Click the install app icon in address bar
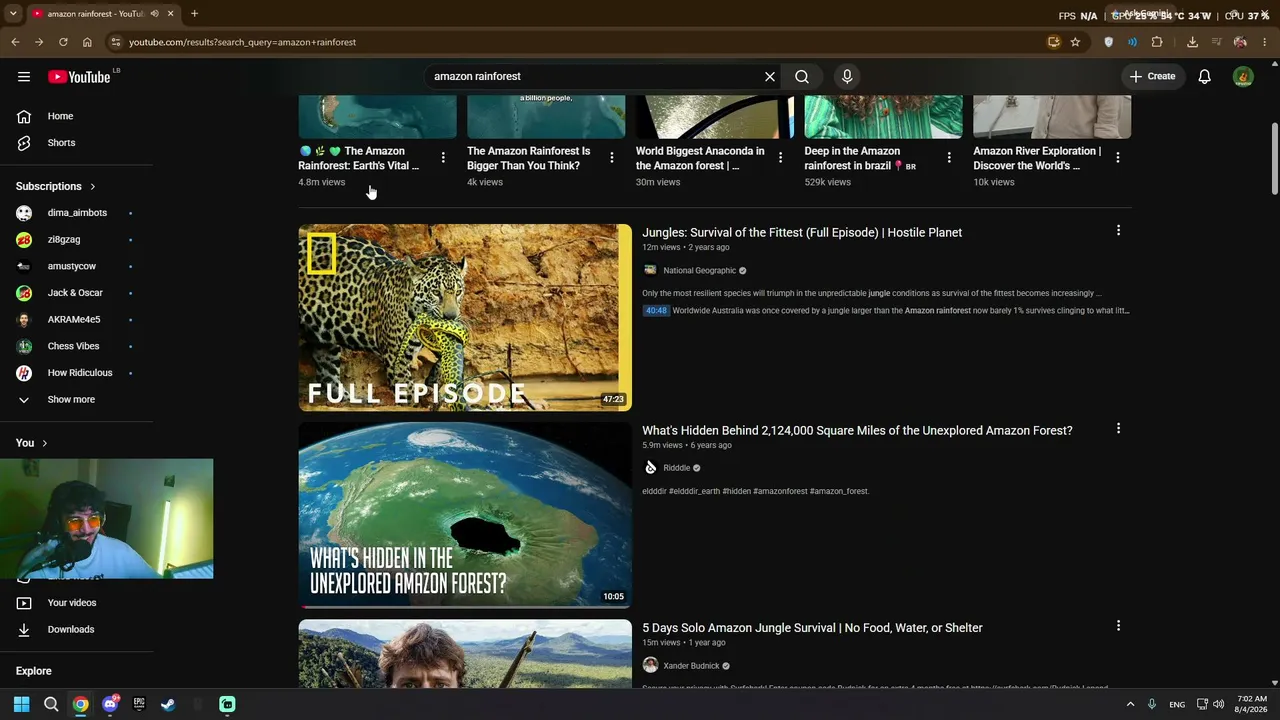 [1053, 42]
